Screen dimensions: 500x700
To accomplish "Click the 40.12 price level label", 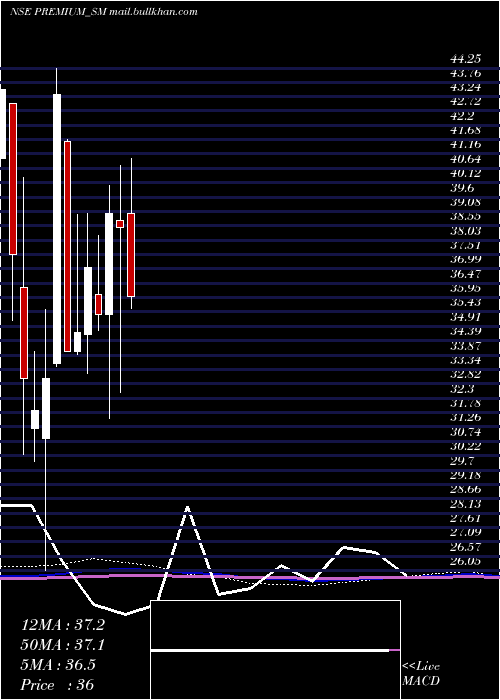I will 465,173.
